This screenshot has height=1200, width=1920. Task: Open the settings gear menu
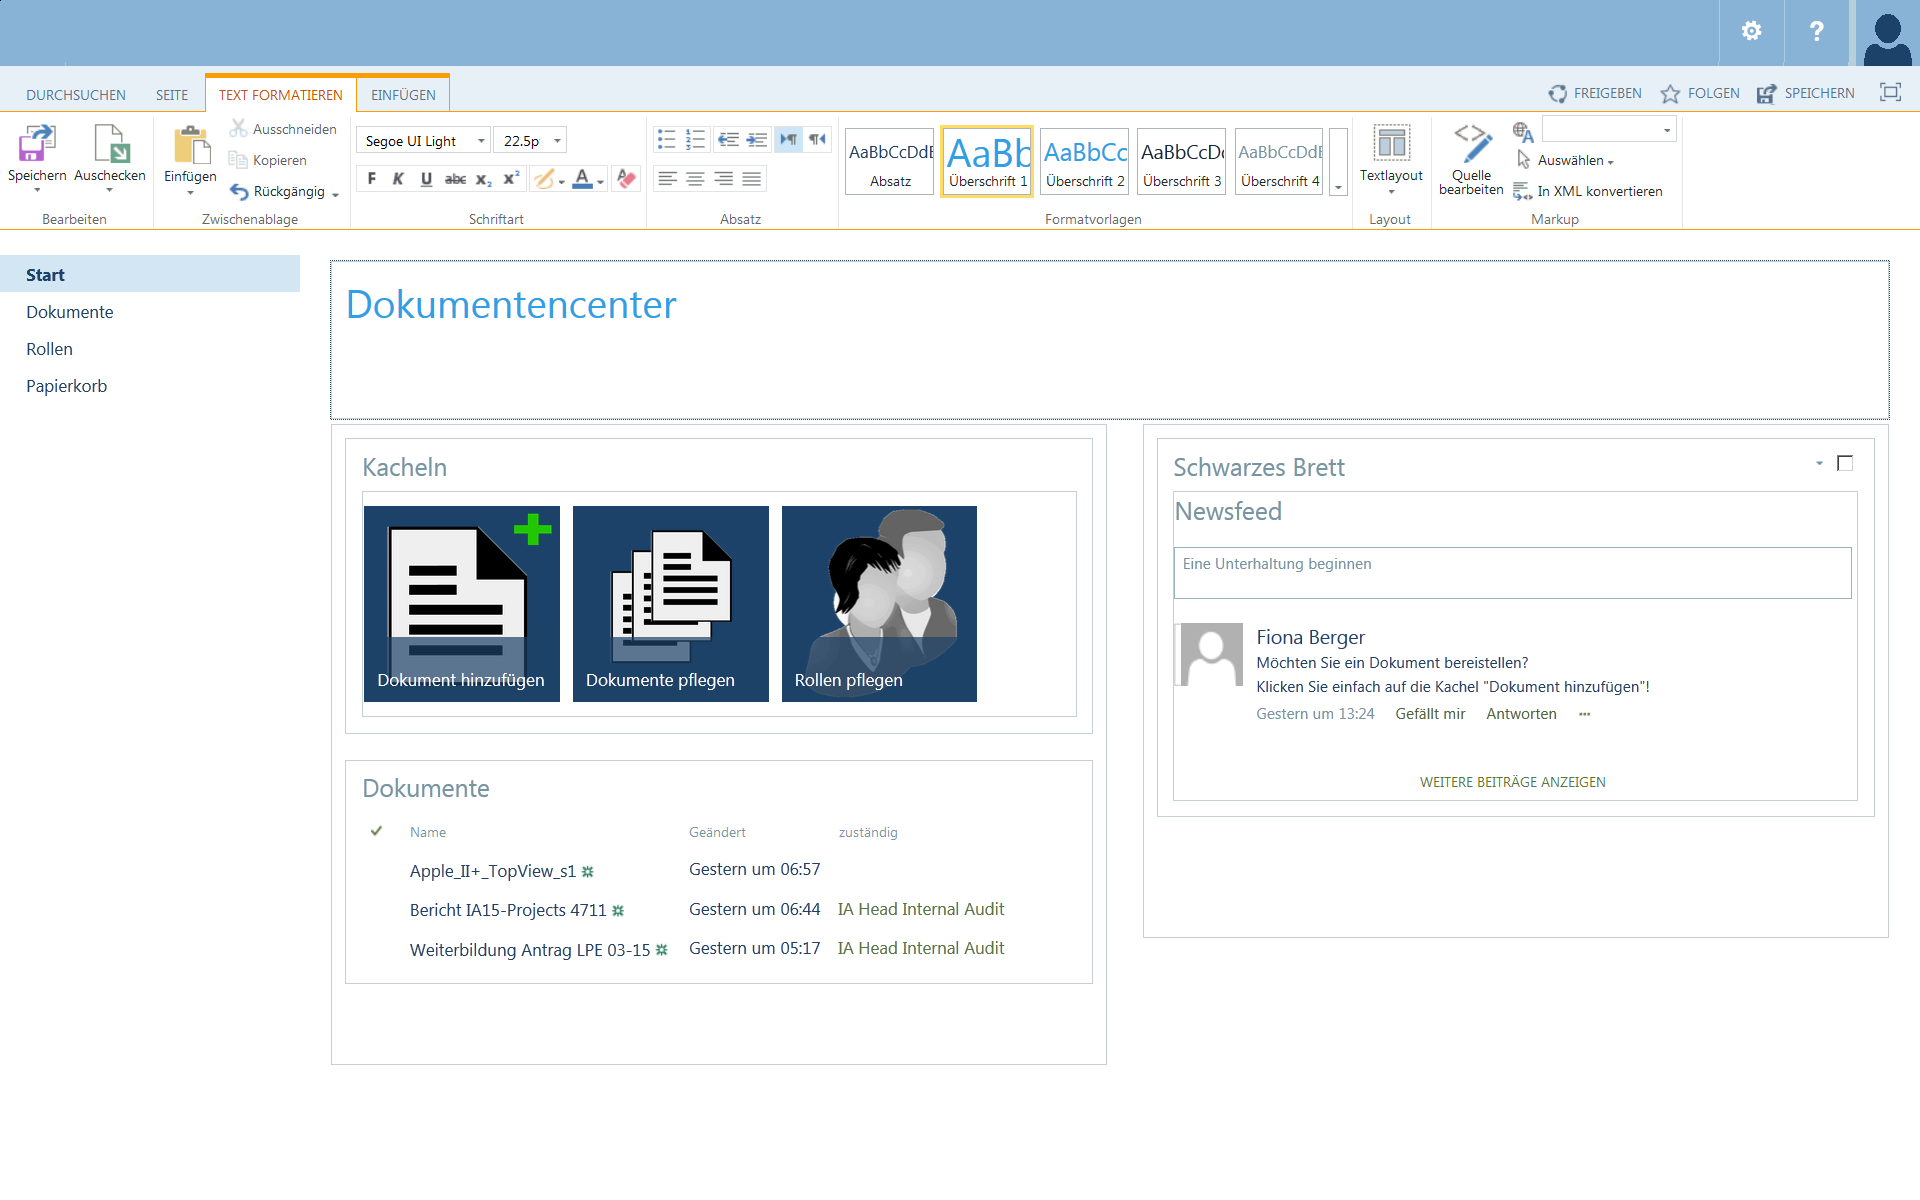coord(1751,32)
